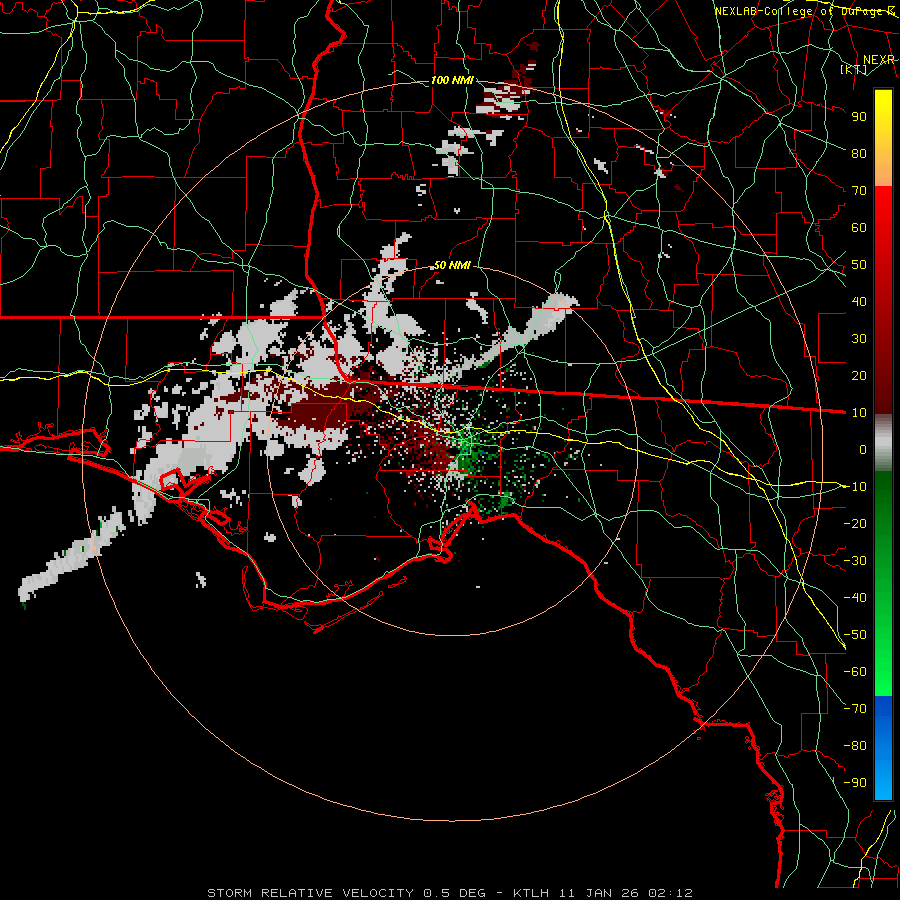Pick the gray zero-velocity segment of the color bar
Image resolution: width=900 pixels, height=900 pixels.
883,443
